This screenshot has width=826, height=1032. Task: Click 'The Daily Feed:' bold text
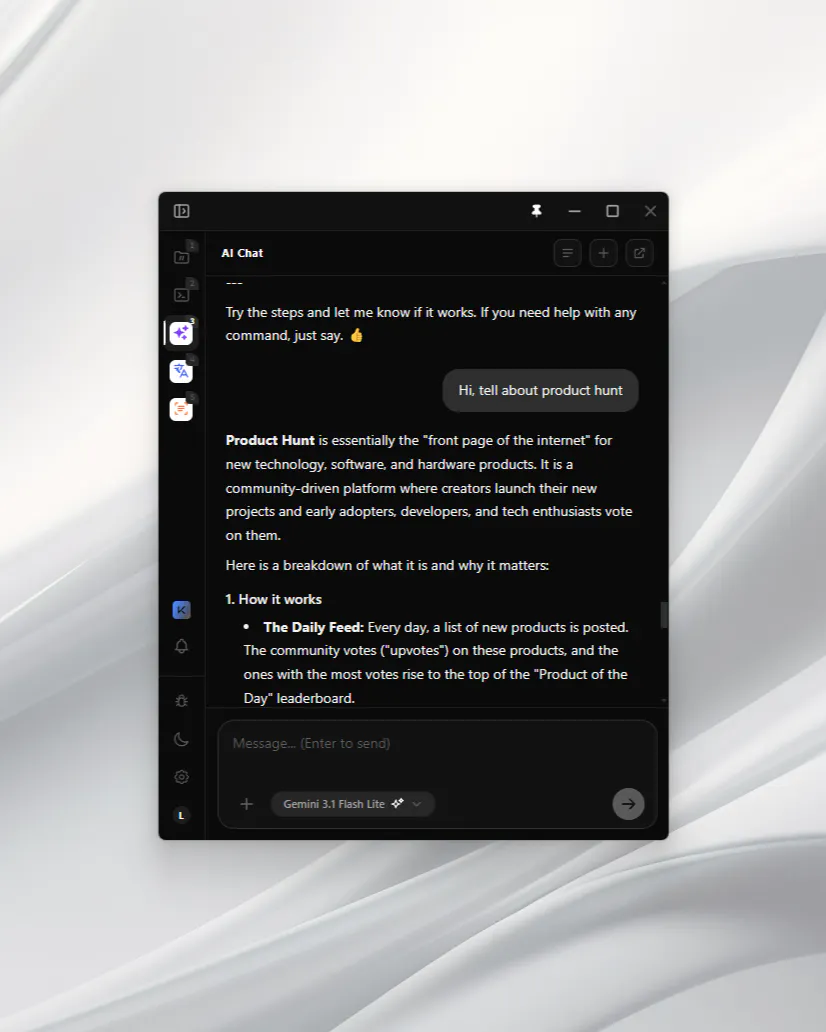coord(313,627)
